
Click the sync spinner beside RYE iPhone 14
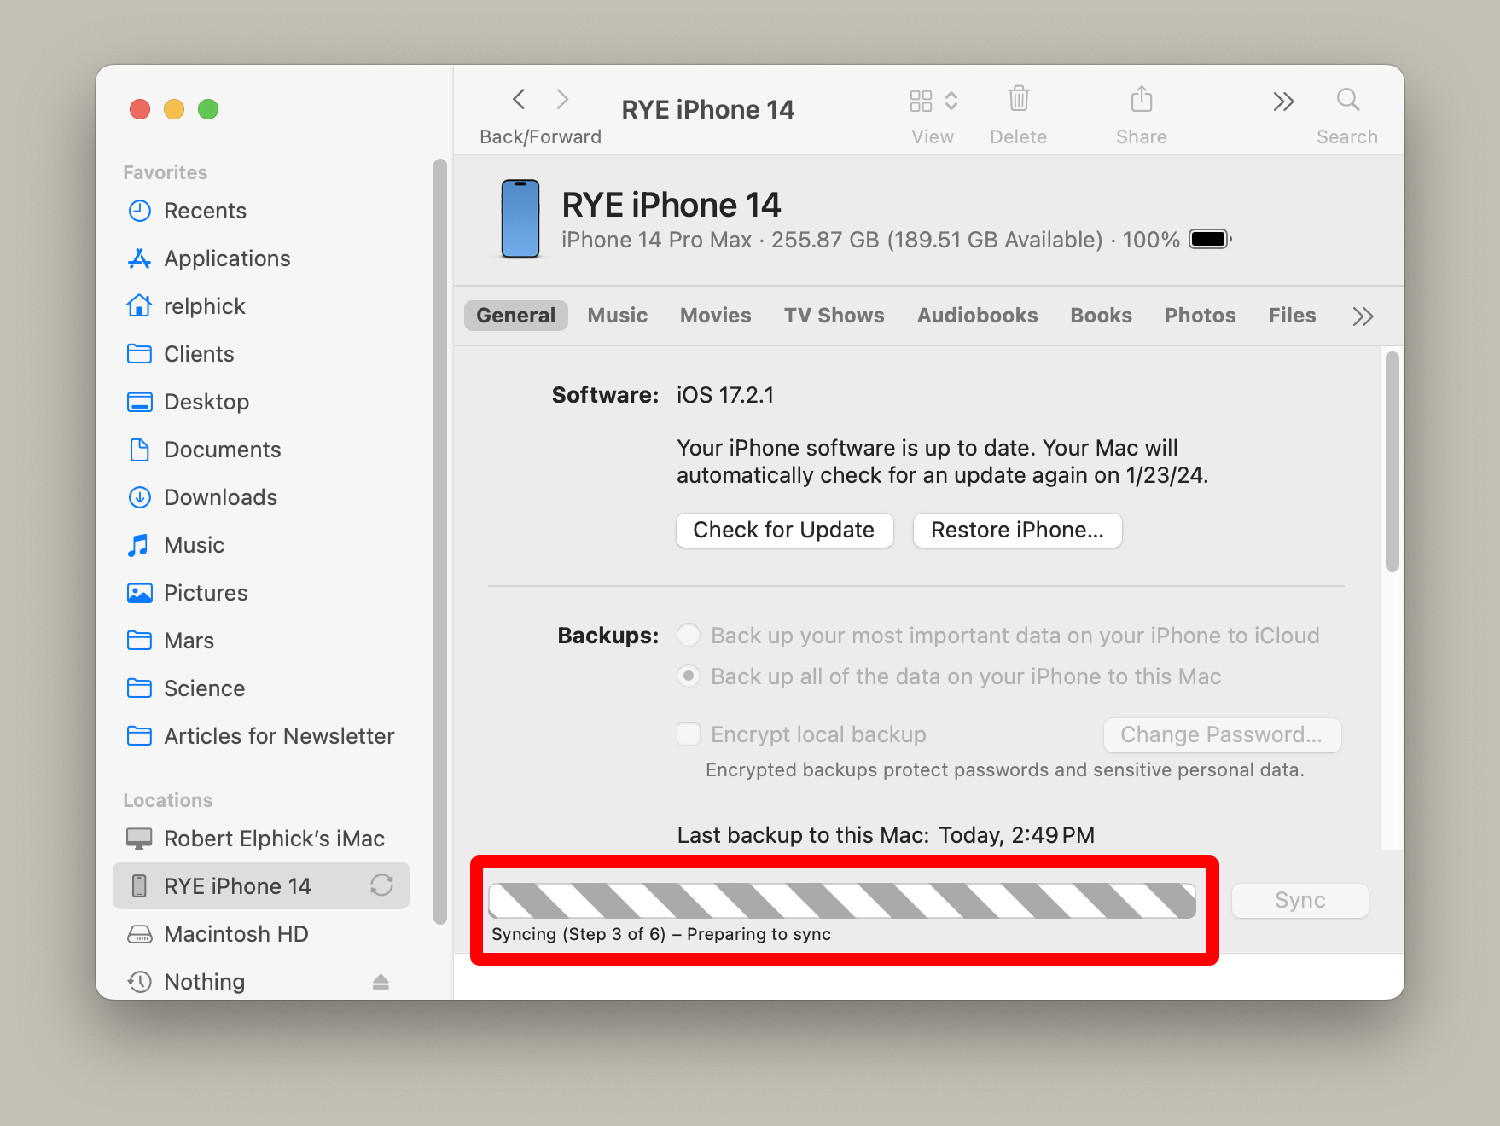[x=381, y=885]
